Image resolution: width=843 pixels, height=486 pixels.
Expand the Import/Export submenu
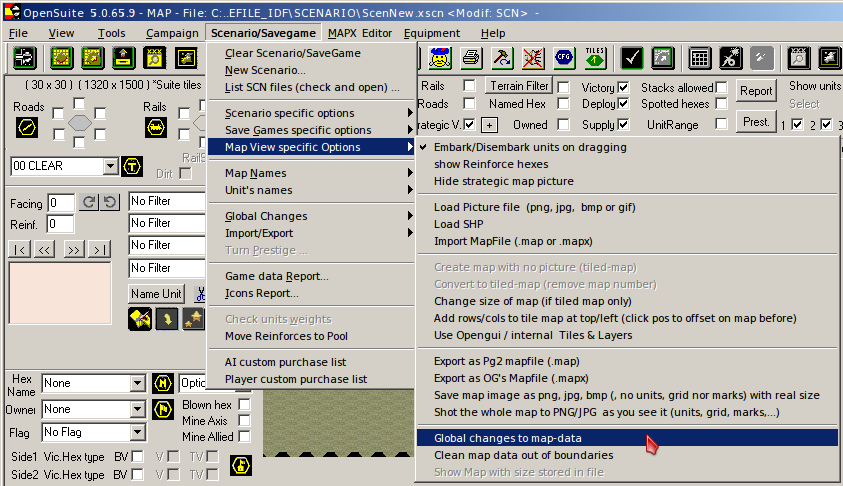pos(311,233)
